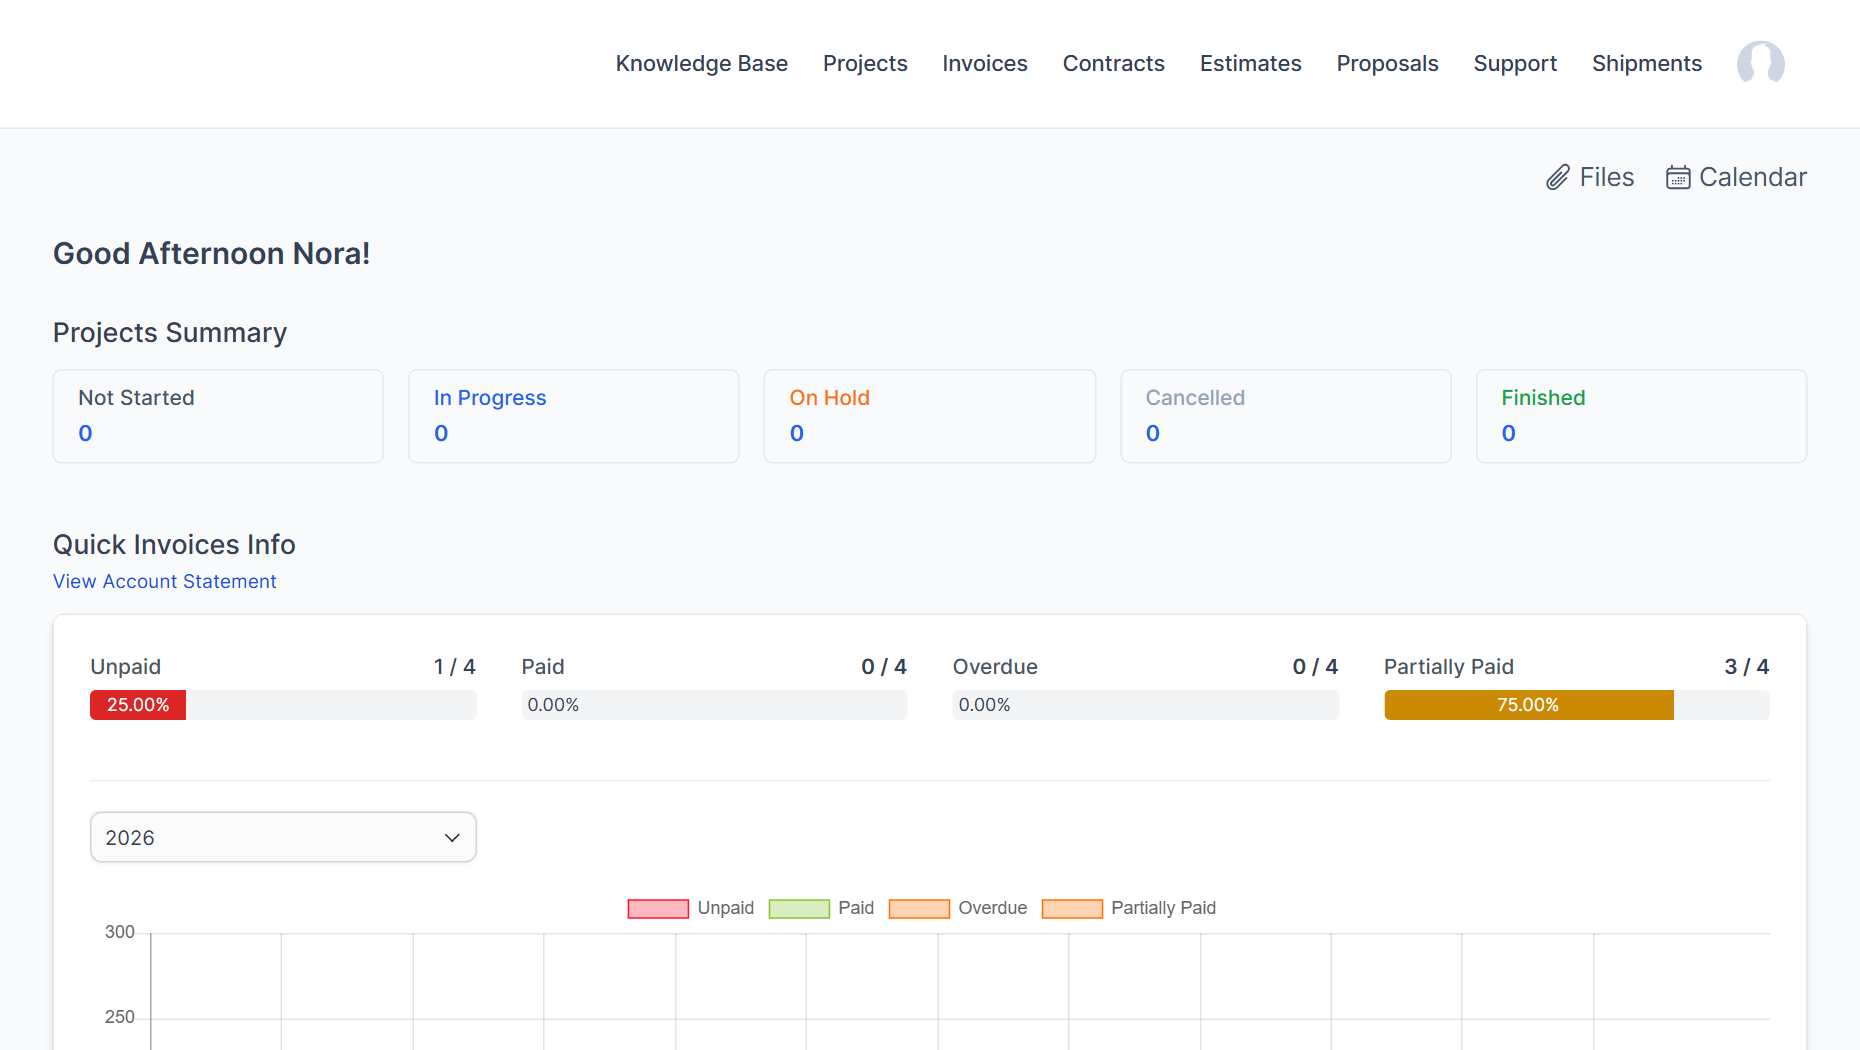Viewport: 1860px width, 1050px height.
Task: Click the Paid 0.00% progress bar
Action: (x=714, y=705)
